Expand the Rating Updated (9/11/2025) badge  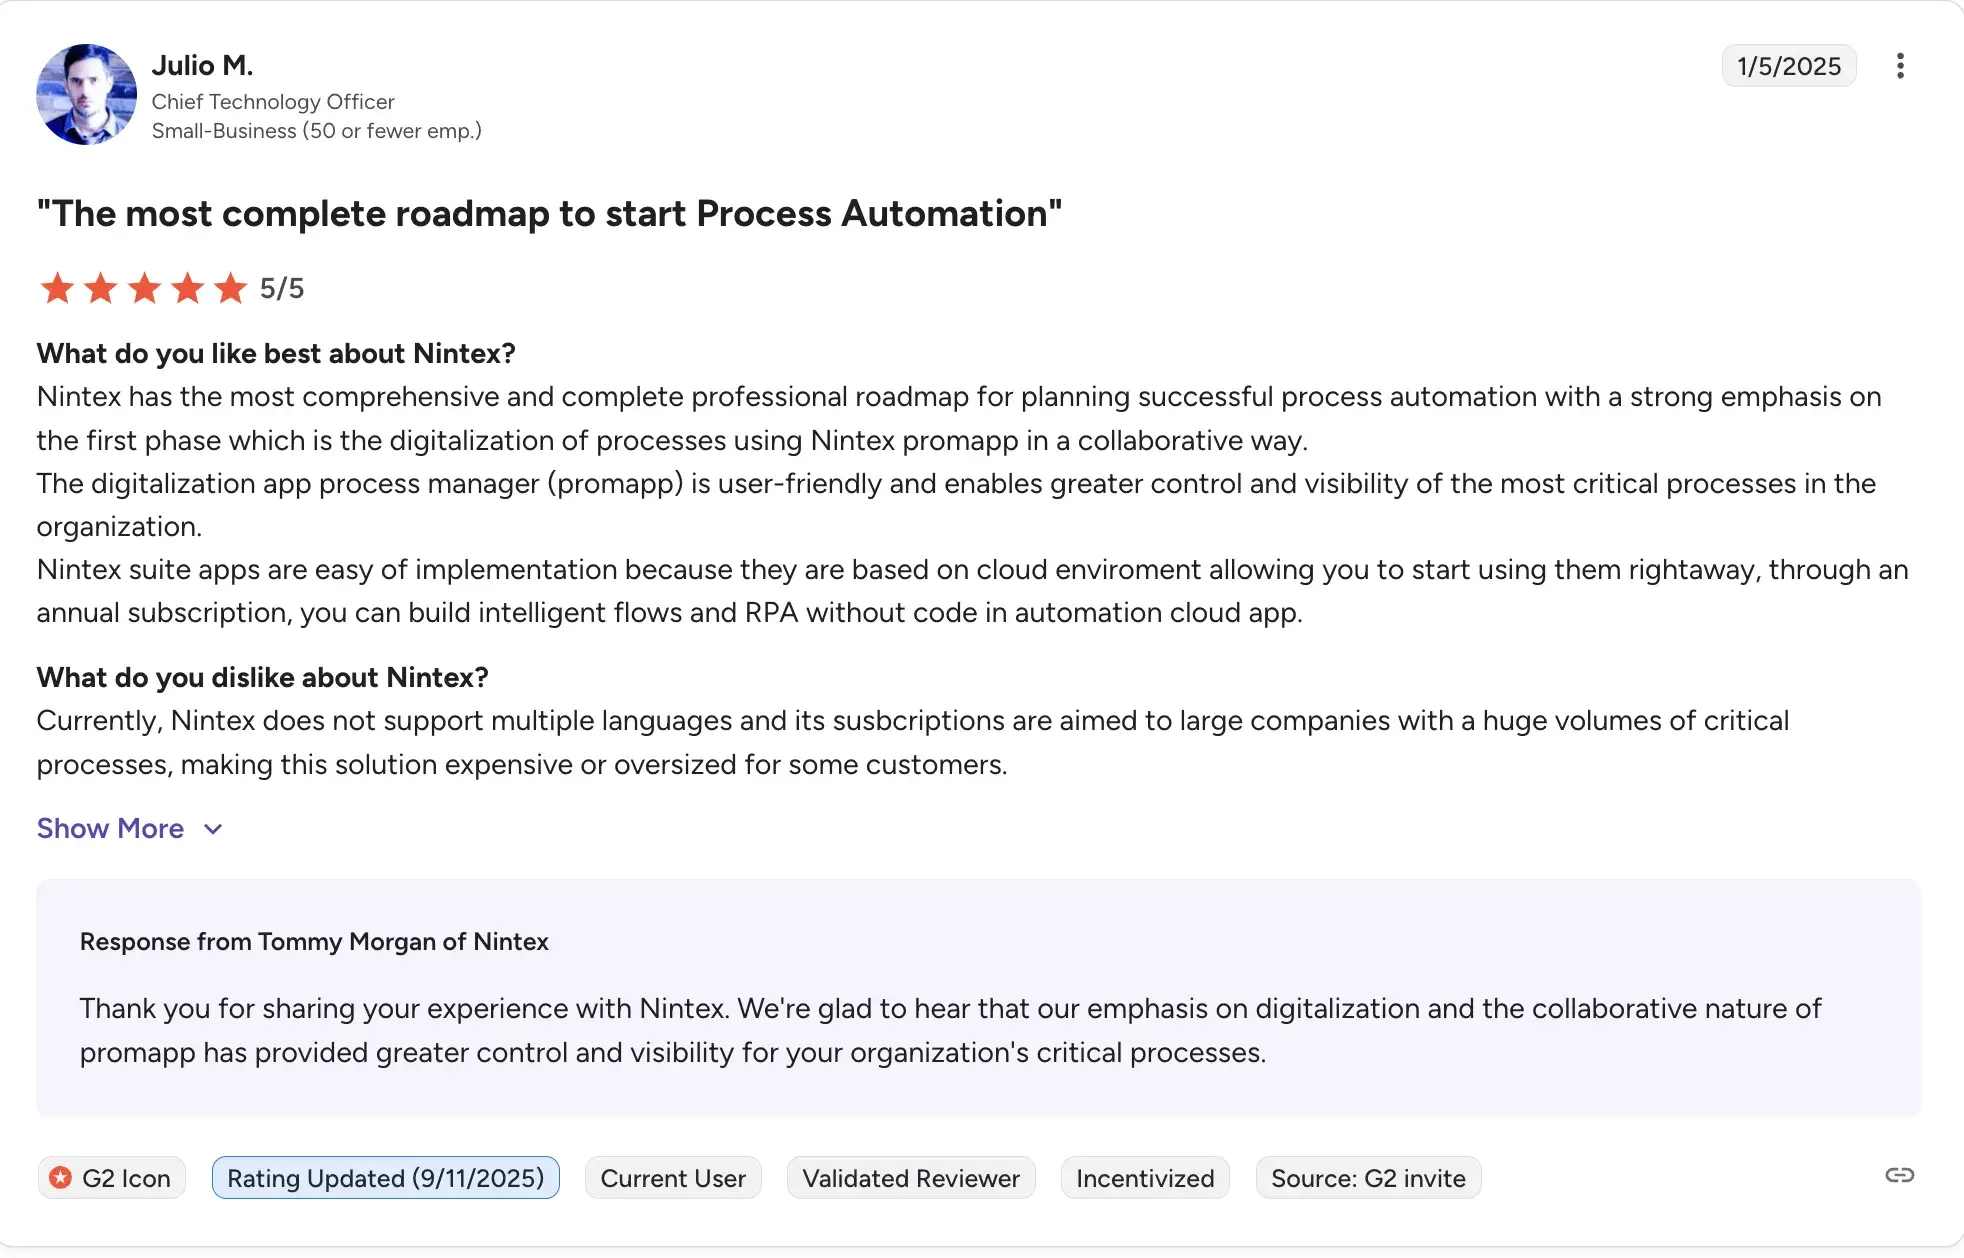point(385,1177)
